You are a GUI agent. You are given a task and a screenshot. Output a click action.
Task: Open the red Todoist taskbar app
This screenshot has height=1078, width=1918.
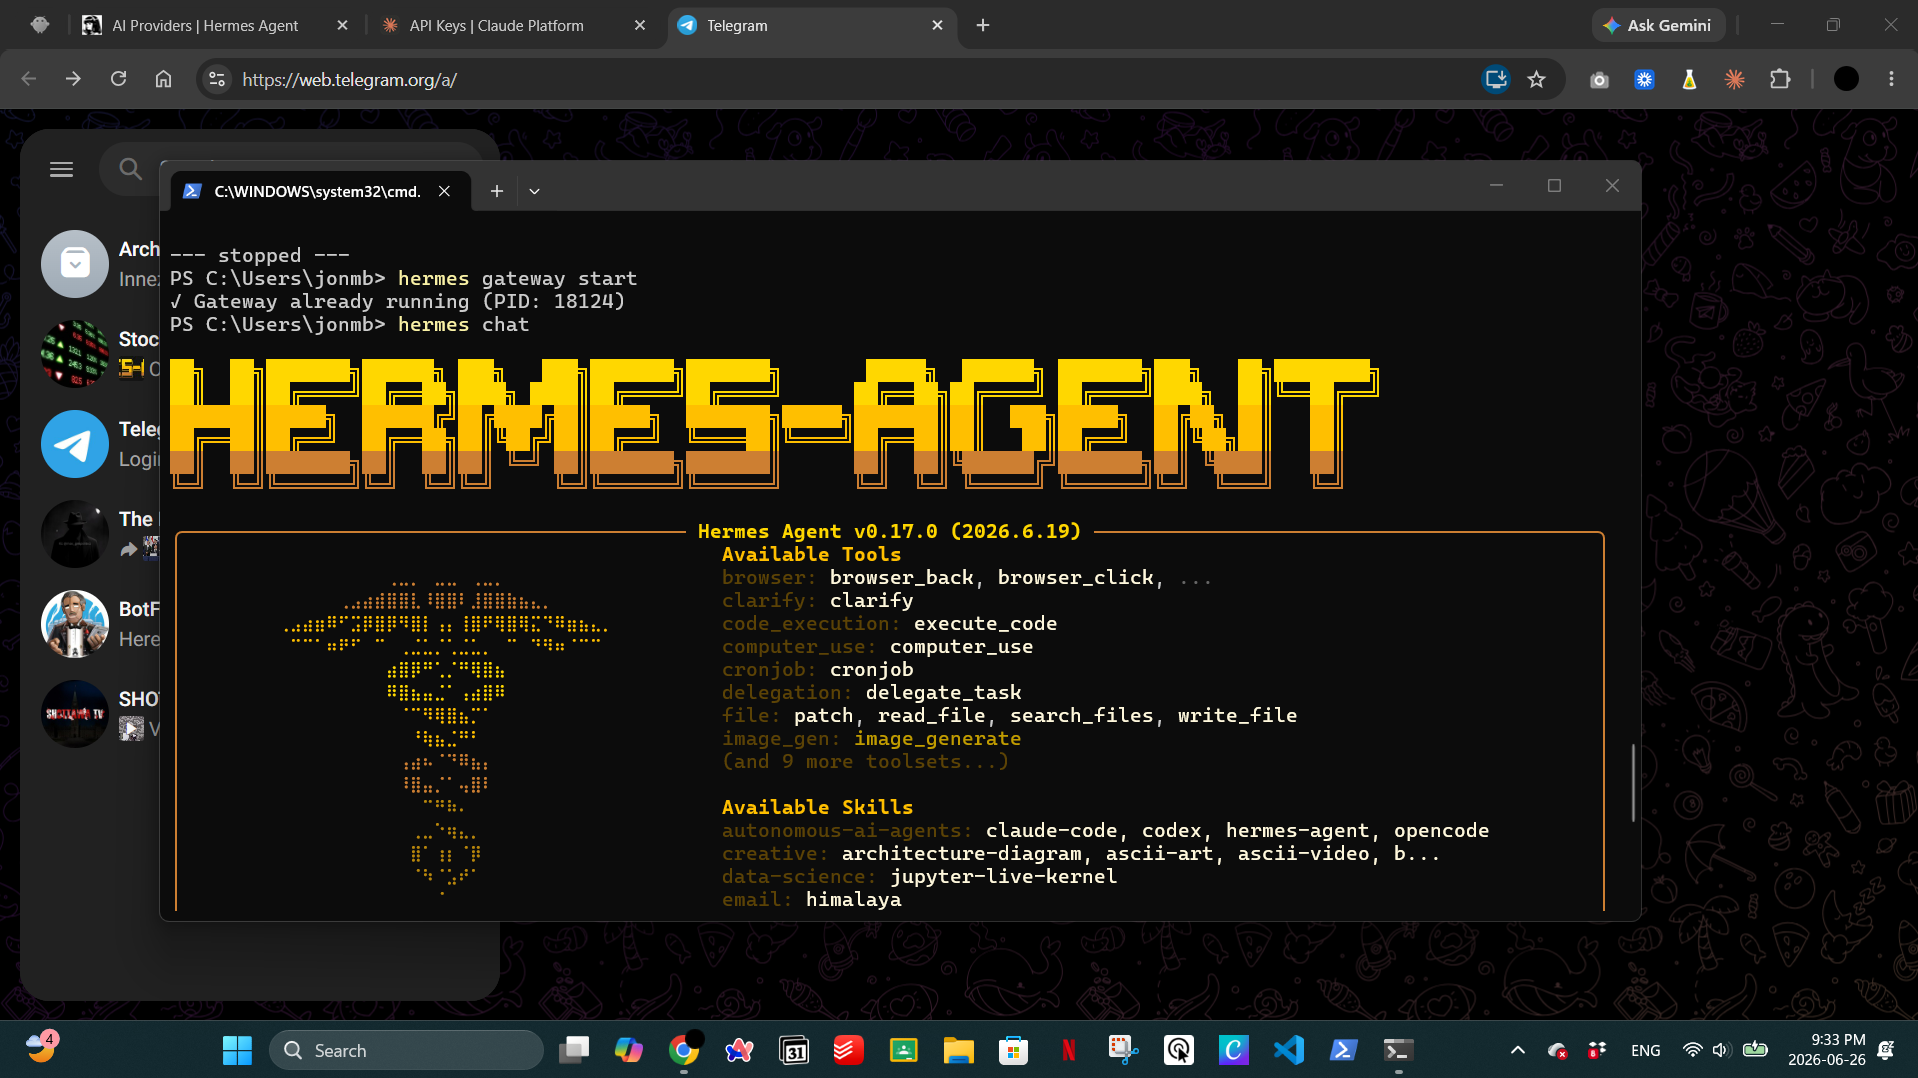848,1050
